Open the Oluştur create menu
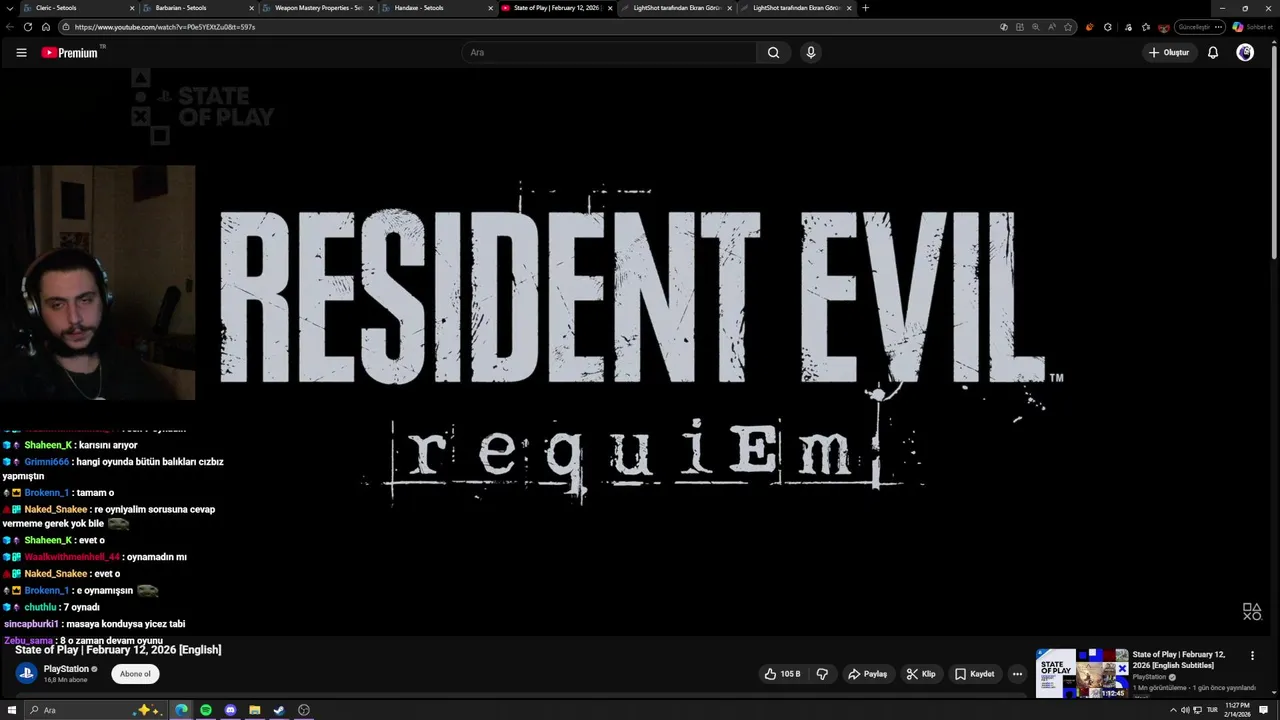Image resolution: width=1280 pixels, height=720 pixels. [1169, 52]
